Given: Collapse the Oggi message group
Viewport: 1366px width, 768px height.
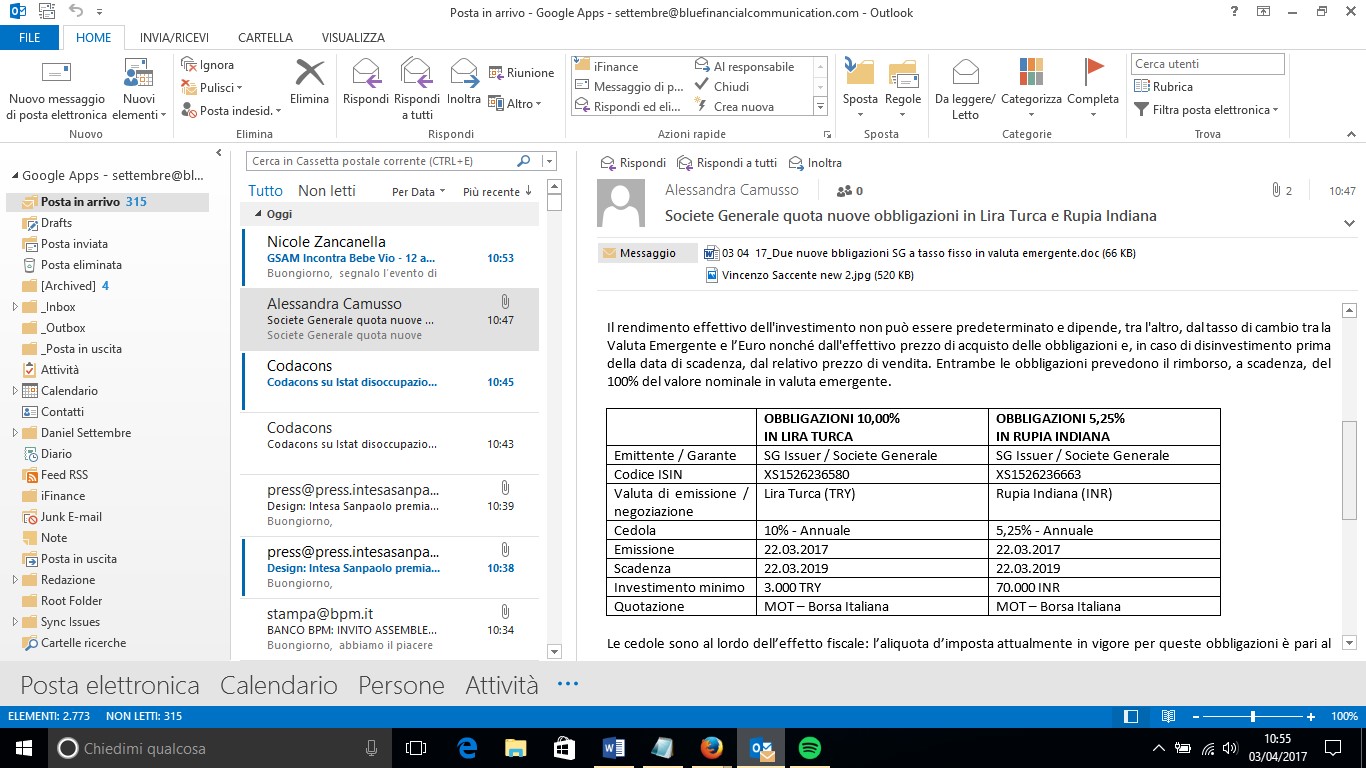Looking at the screenshot, I should coord(258,214).
